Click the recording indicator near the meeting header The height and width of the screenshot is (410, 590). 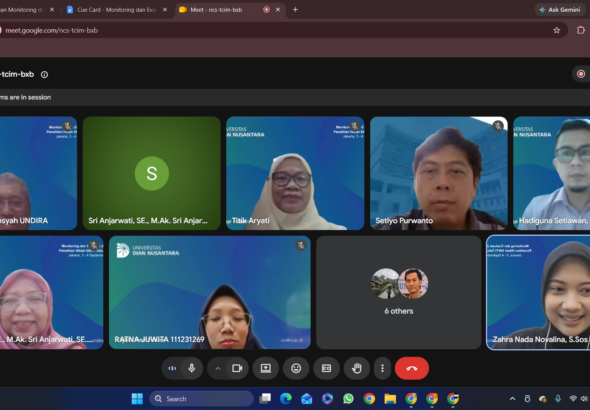coord(581,74)
